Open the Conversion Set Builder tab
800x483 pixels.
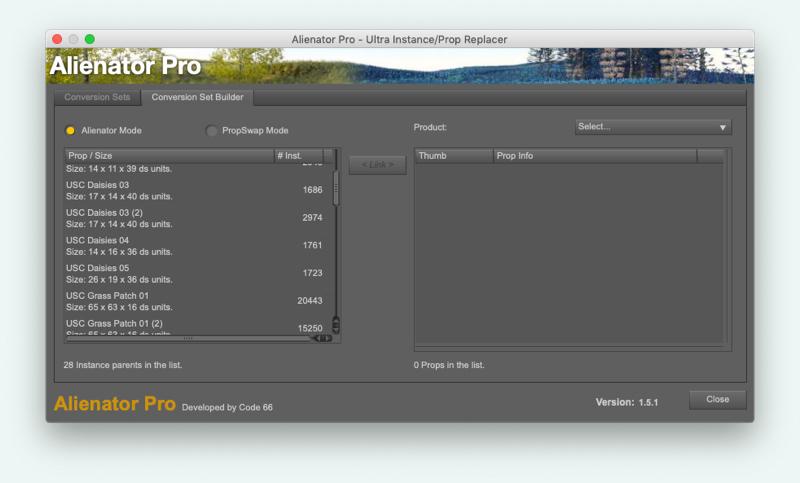click(x=197, y=97)
